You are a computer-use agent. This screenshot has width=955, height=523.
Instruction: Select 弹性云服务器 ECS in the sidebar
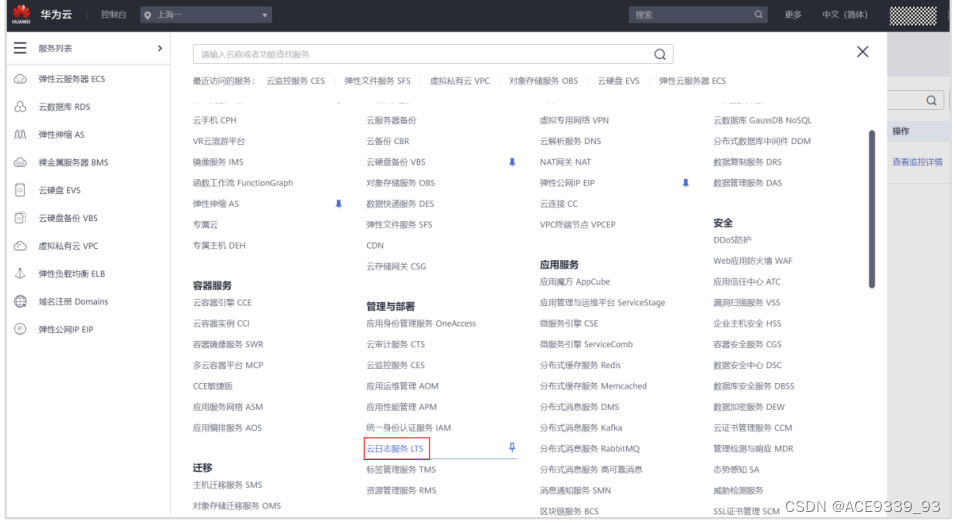(71, 79)
